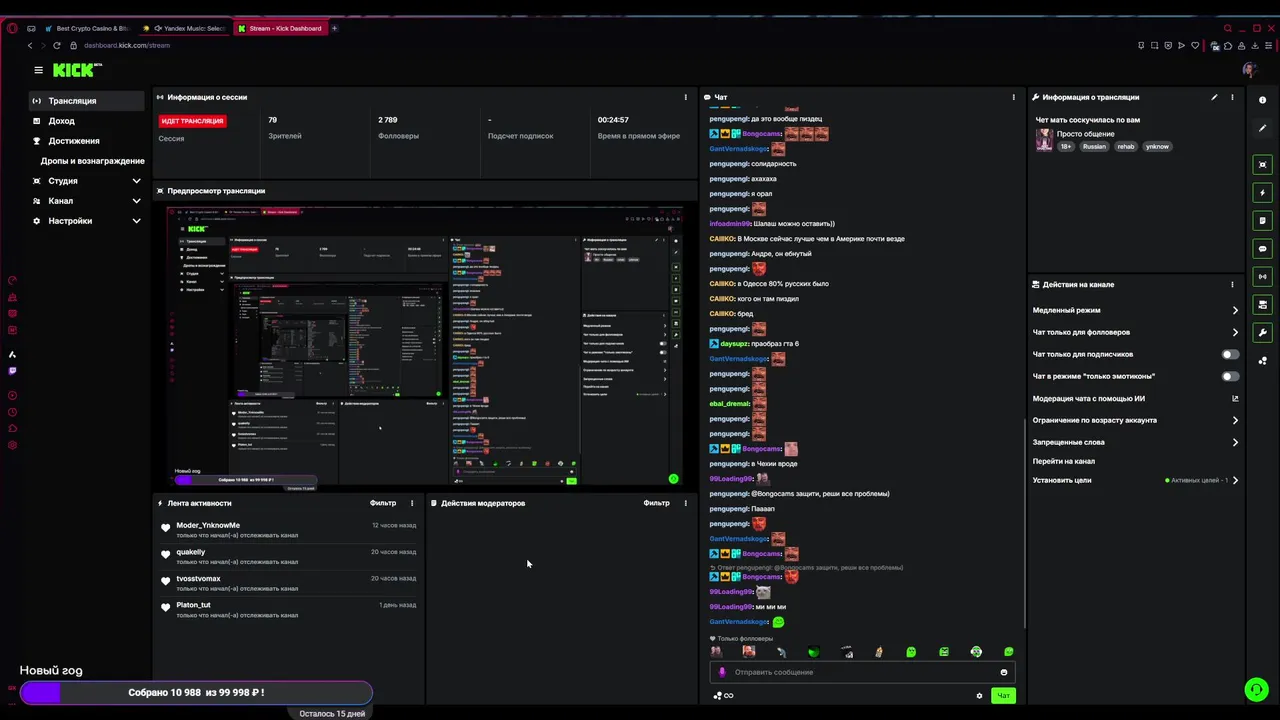1280x720 pixels.
Task: Click the stream preview thumbnail
Action: click(x=425, y=347)
